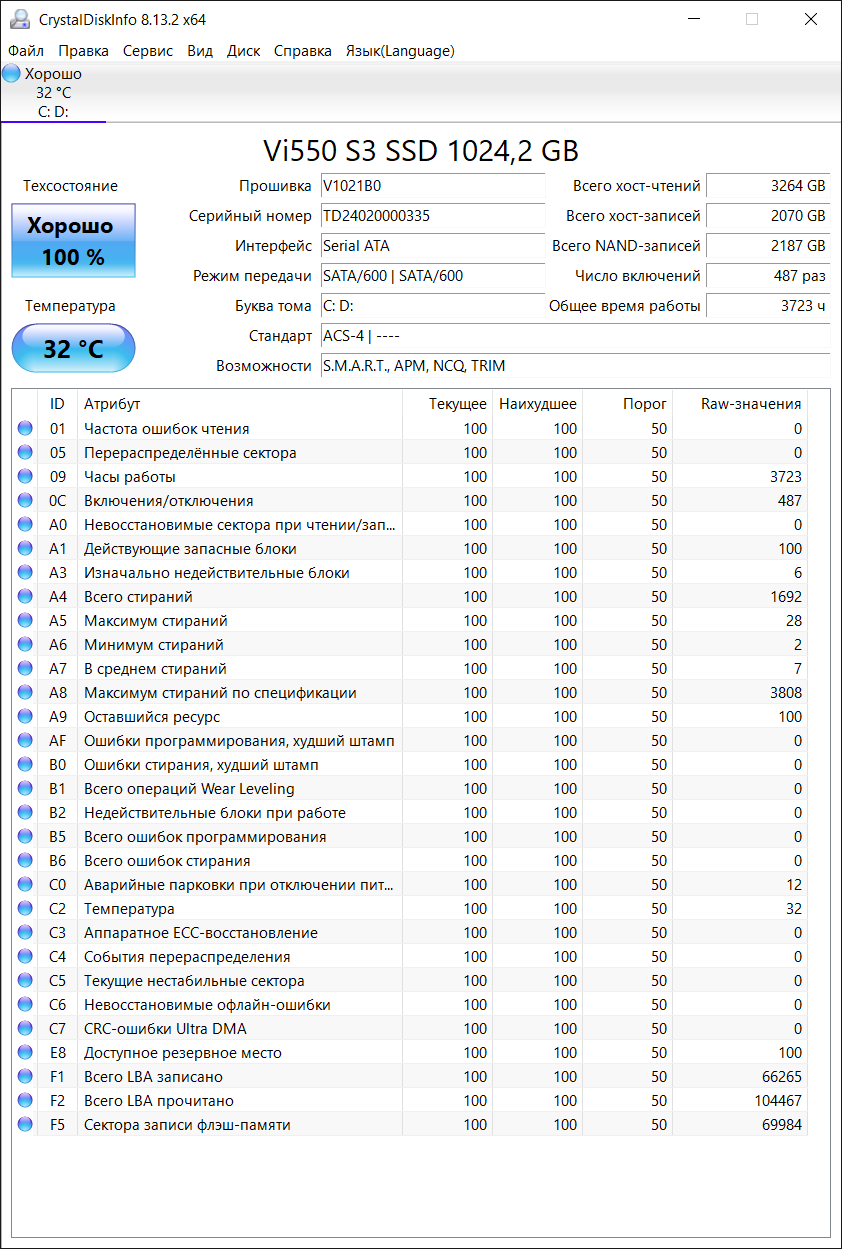The width and height of the screenshot is (842, 1249).
Task: Click the Хорошо 100 % health status button
Action: tap(73, 241)
